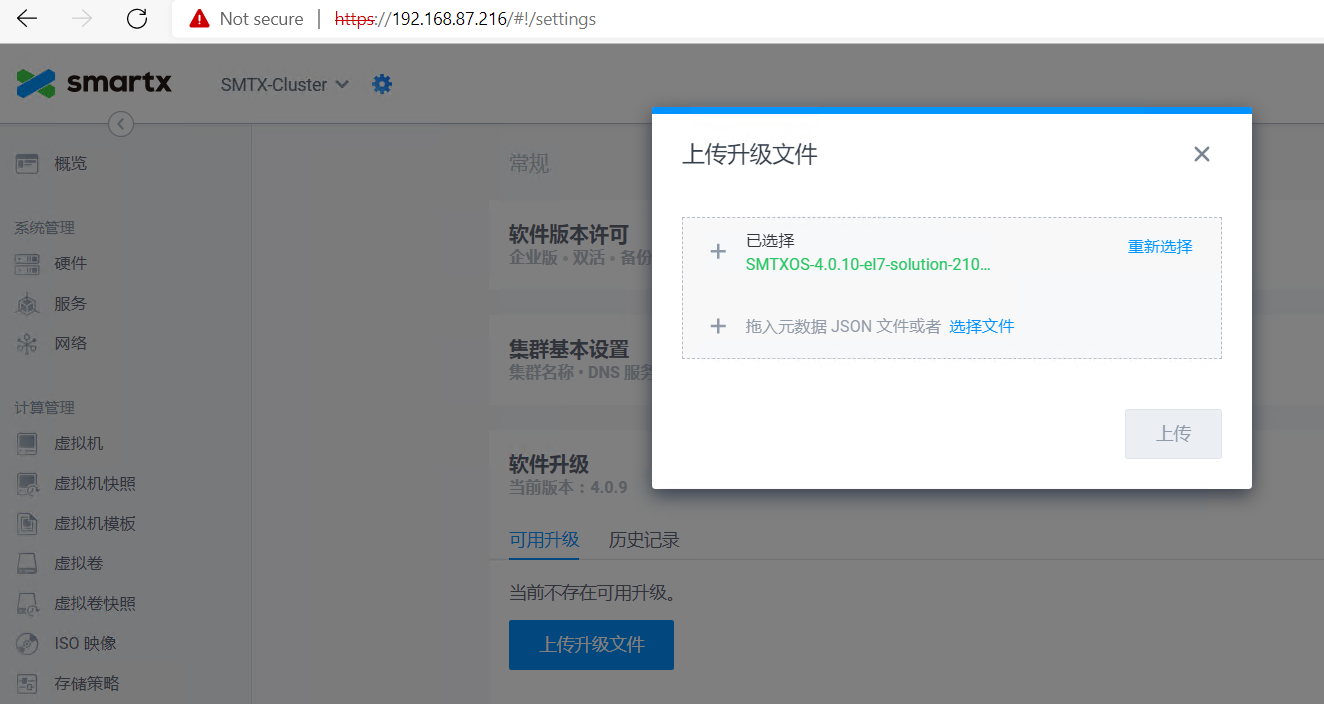Click the 重新选择 link to reselect file
The image size is (1324, 704).
click(x=1160, y=246)
